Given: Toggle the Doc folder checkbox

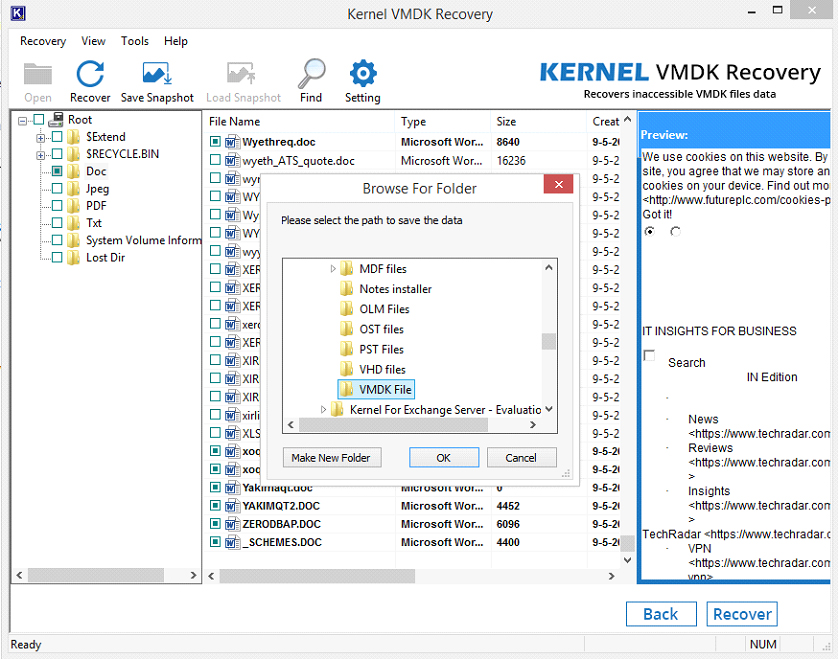Looking at the screenshot, I should pyautogui.click(x=57, y=171).
